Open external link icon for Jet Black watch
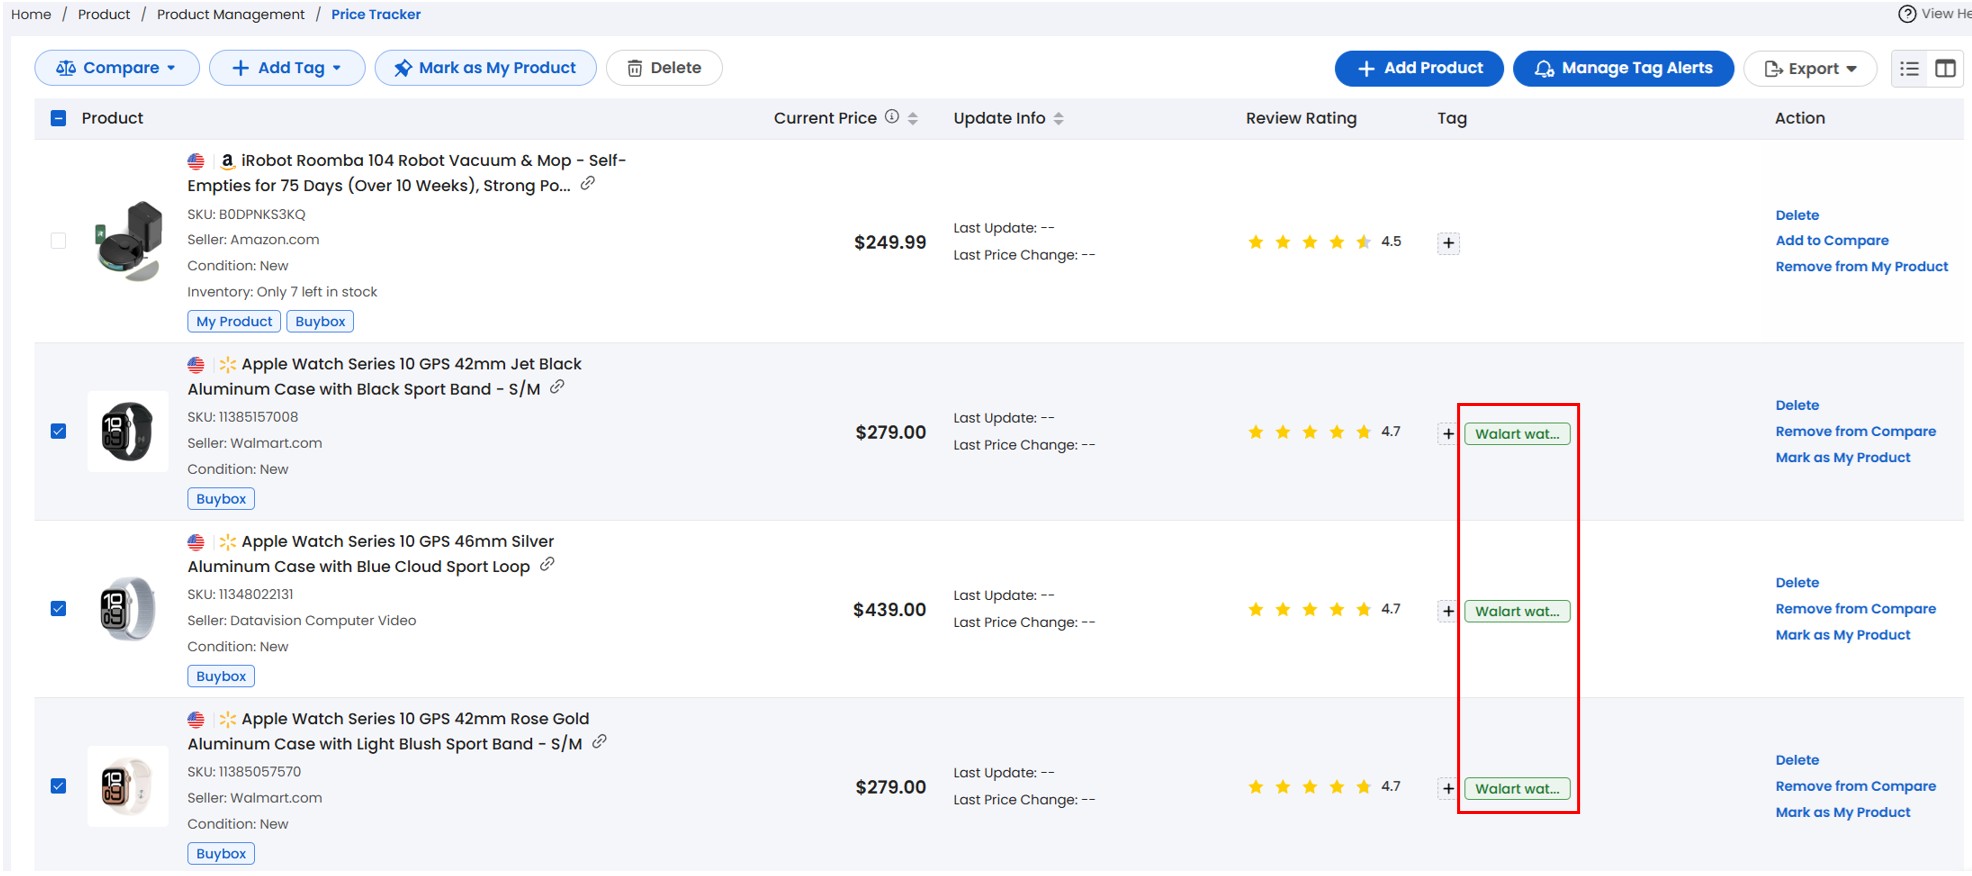This screenshot has width=1972, height=876. (x=557, y=387)
